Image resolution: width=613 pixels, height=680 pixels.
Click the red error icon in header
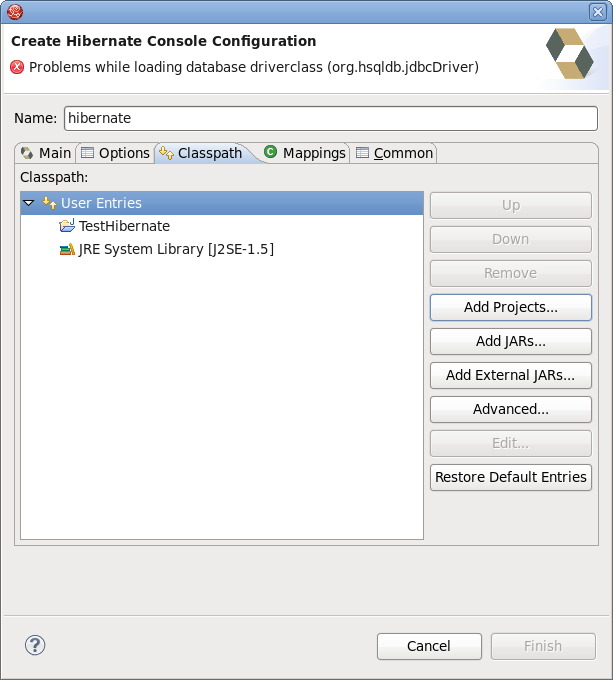pos(17,67)
